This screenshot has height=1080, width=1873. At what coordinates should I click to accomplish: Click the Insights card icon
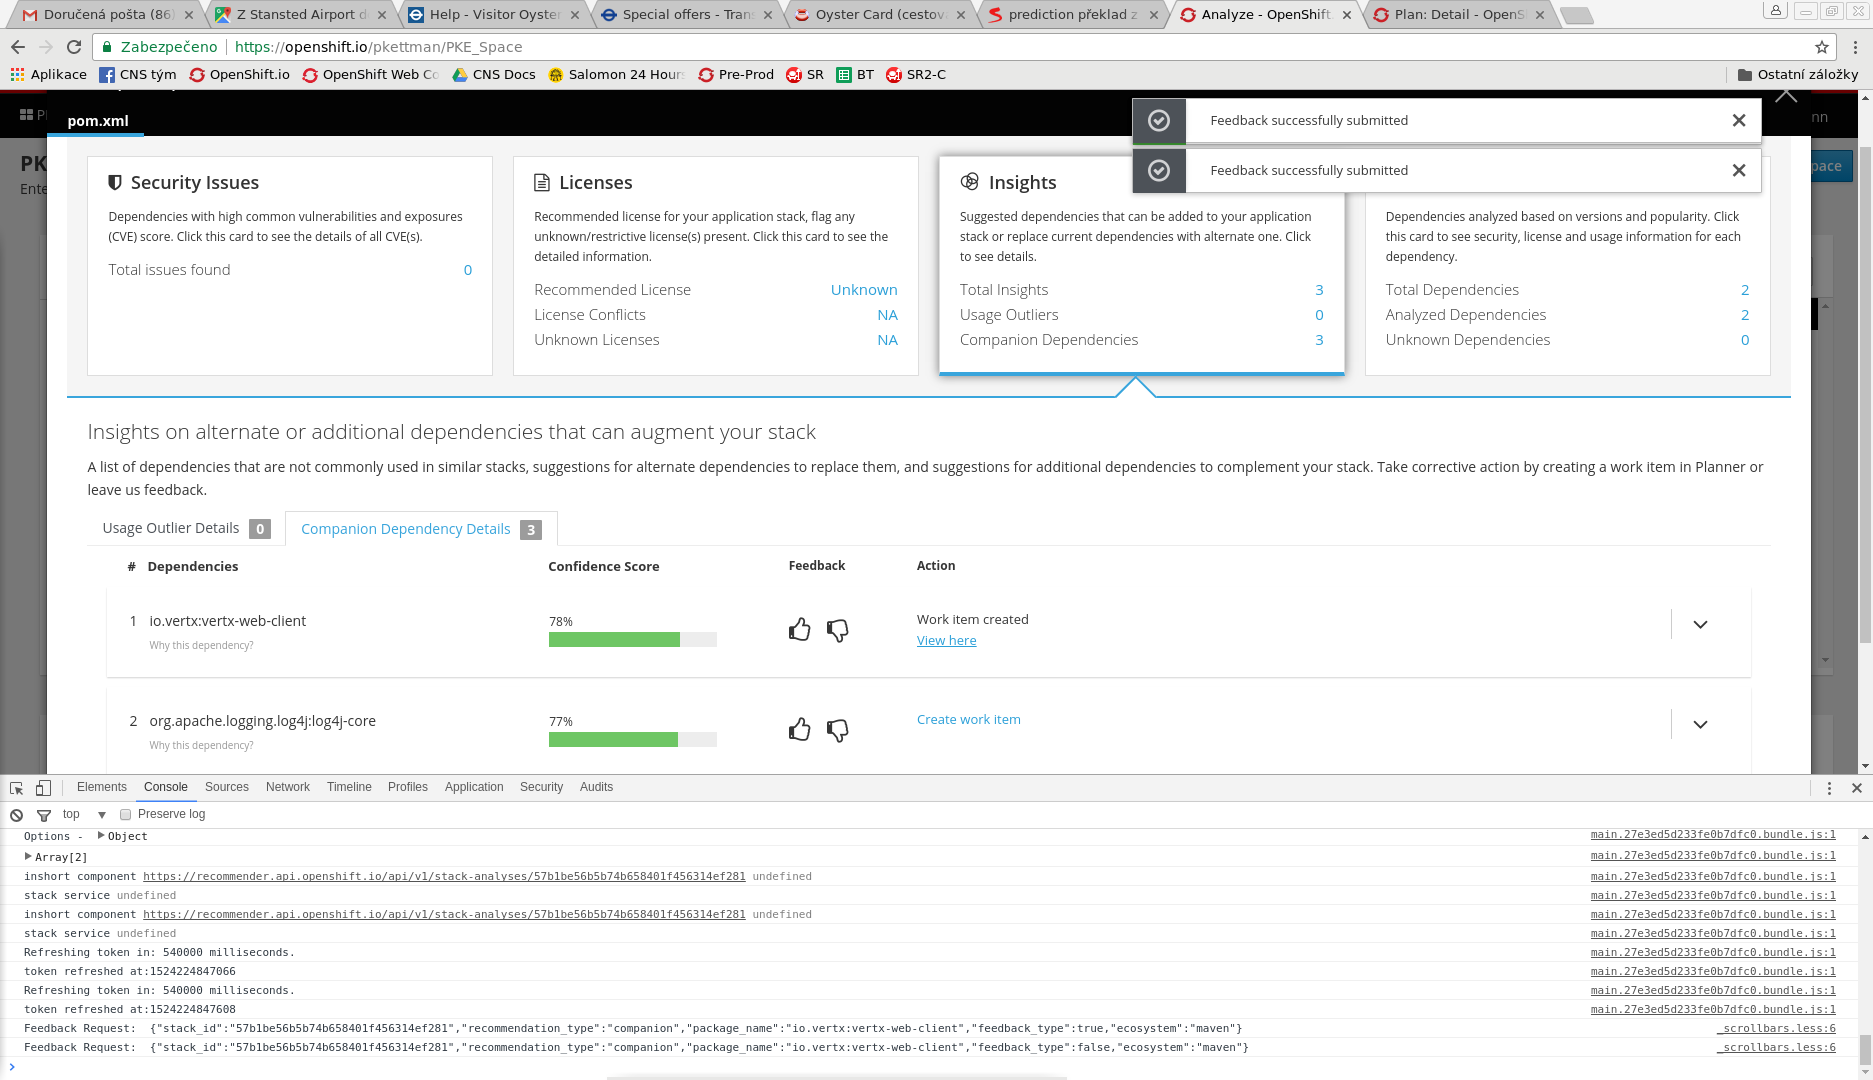pos(969,182)
